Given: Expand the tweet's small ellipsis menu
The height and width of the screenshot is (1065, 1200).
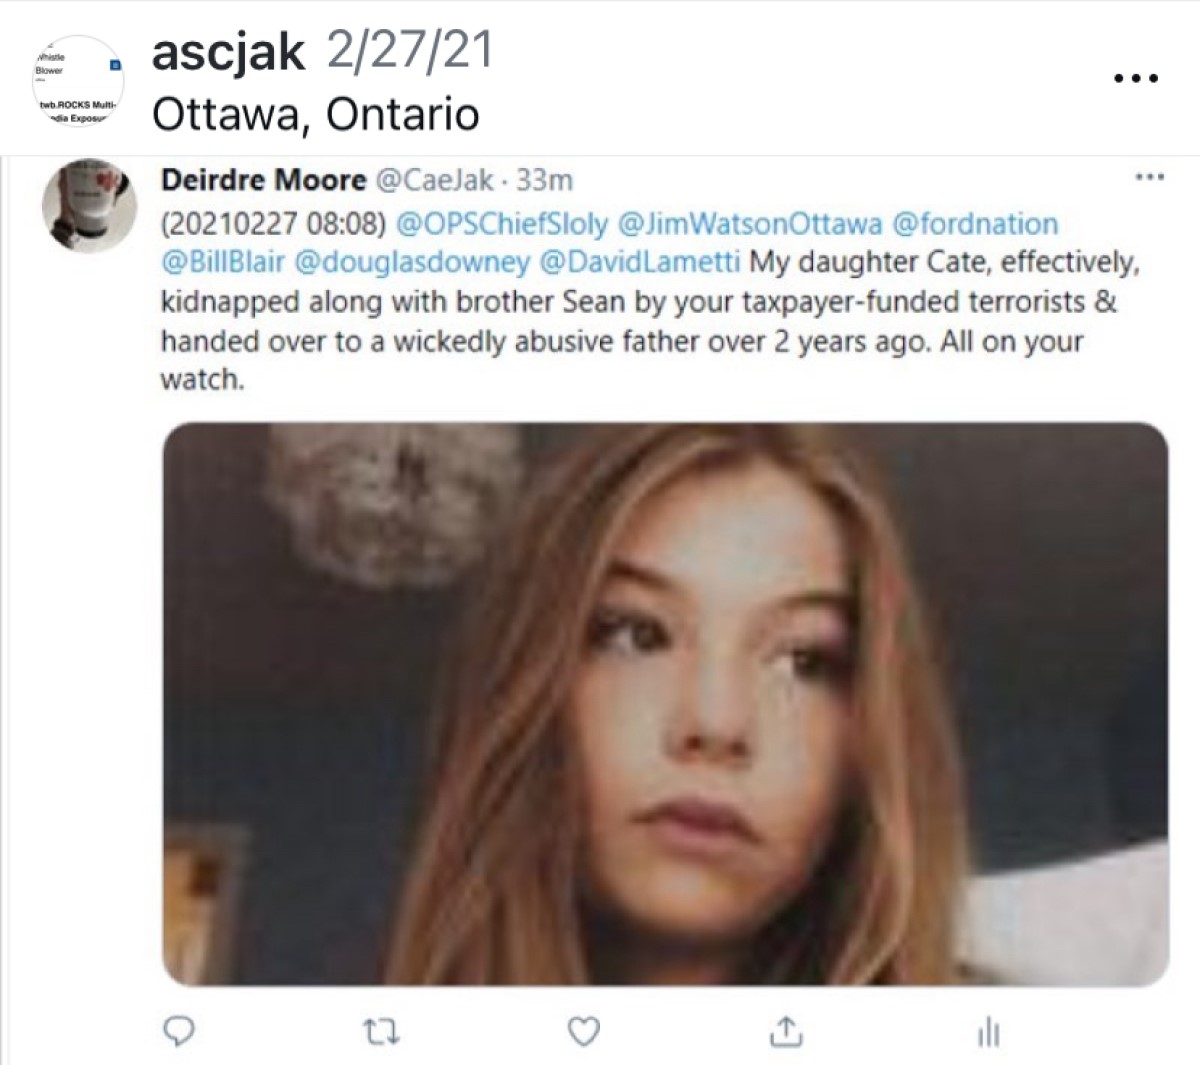Looking at the screenshot, I should coord(1150,178).
